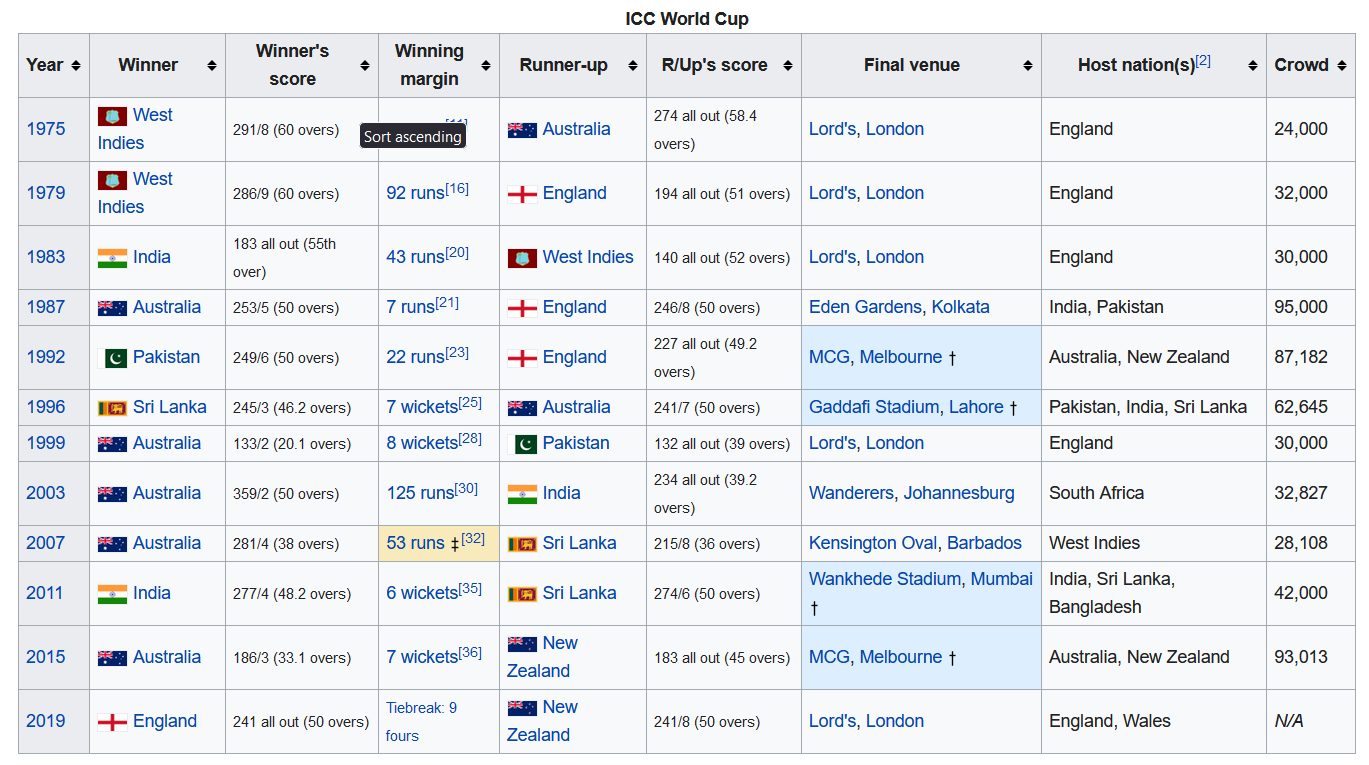Open London link in 2019 row

click(x=895, y=721)
